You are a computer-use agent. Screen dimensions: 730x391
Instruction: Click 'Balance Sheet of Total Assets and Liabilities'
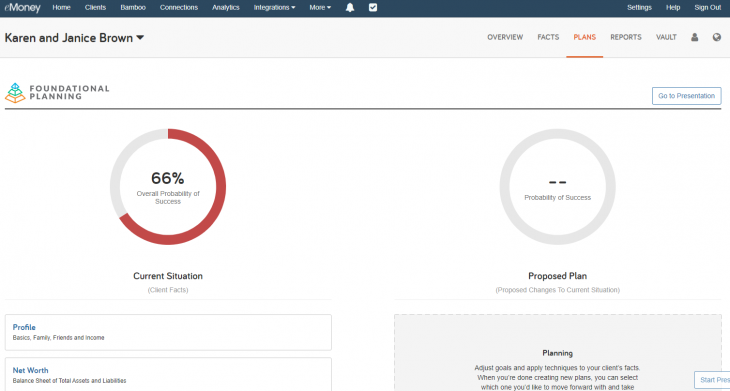tap(69, 381)
